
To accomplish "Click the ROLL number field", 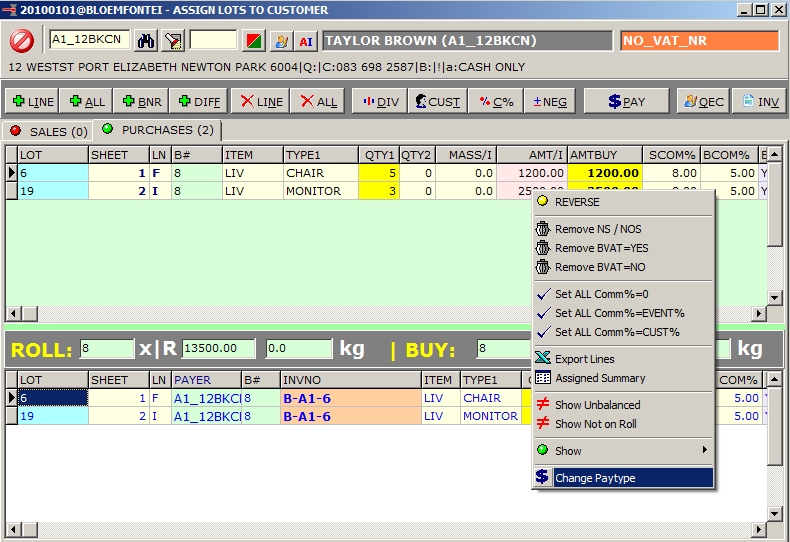I will point(107,349).
